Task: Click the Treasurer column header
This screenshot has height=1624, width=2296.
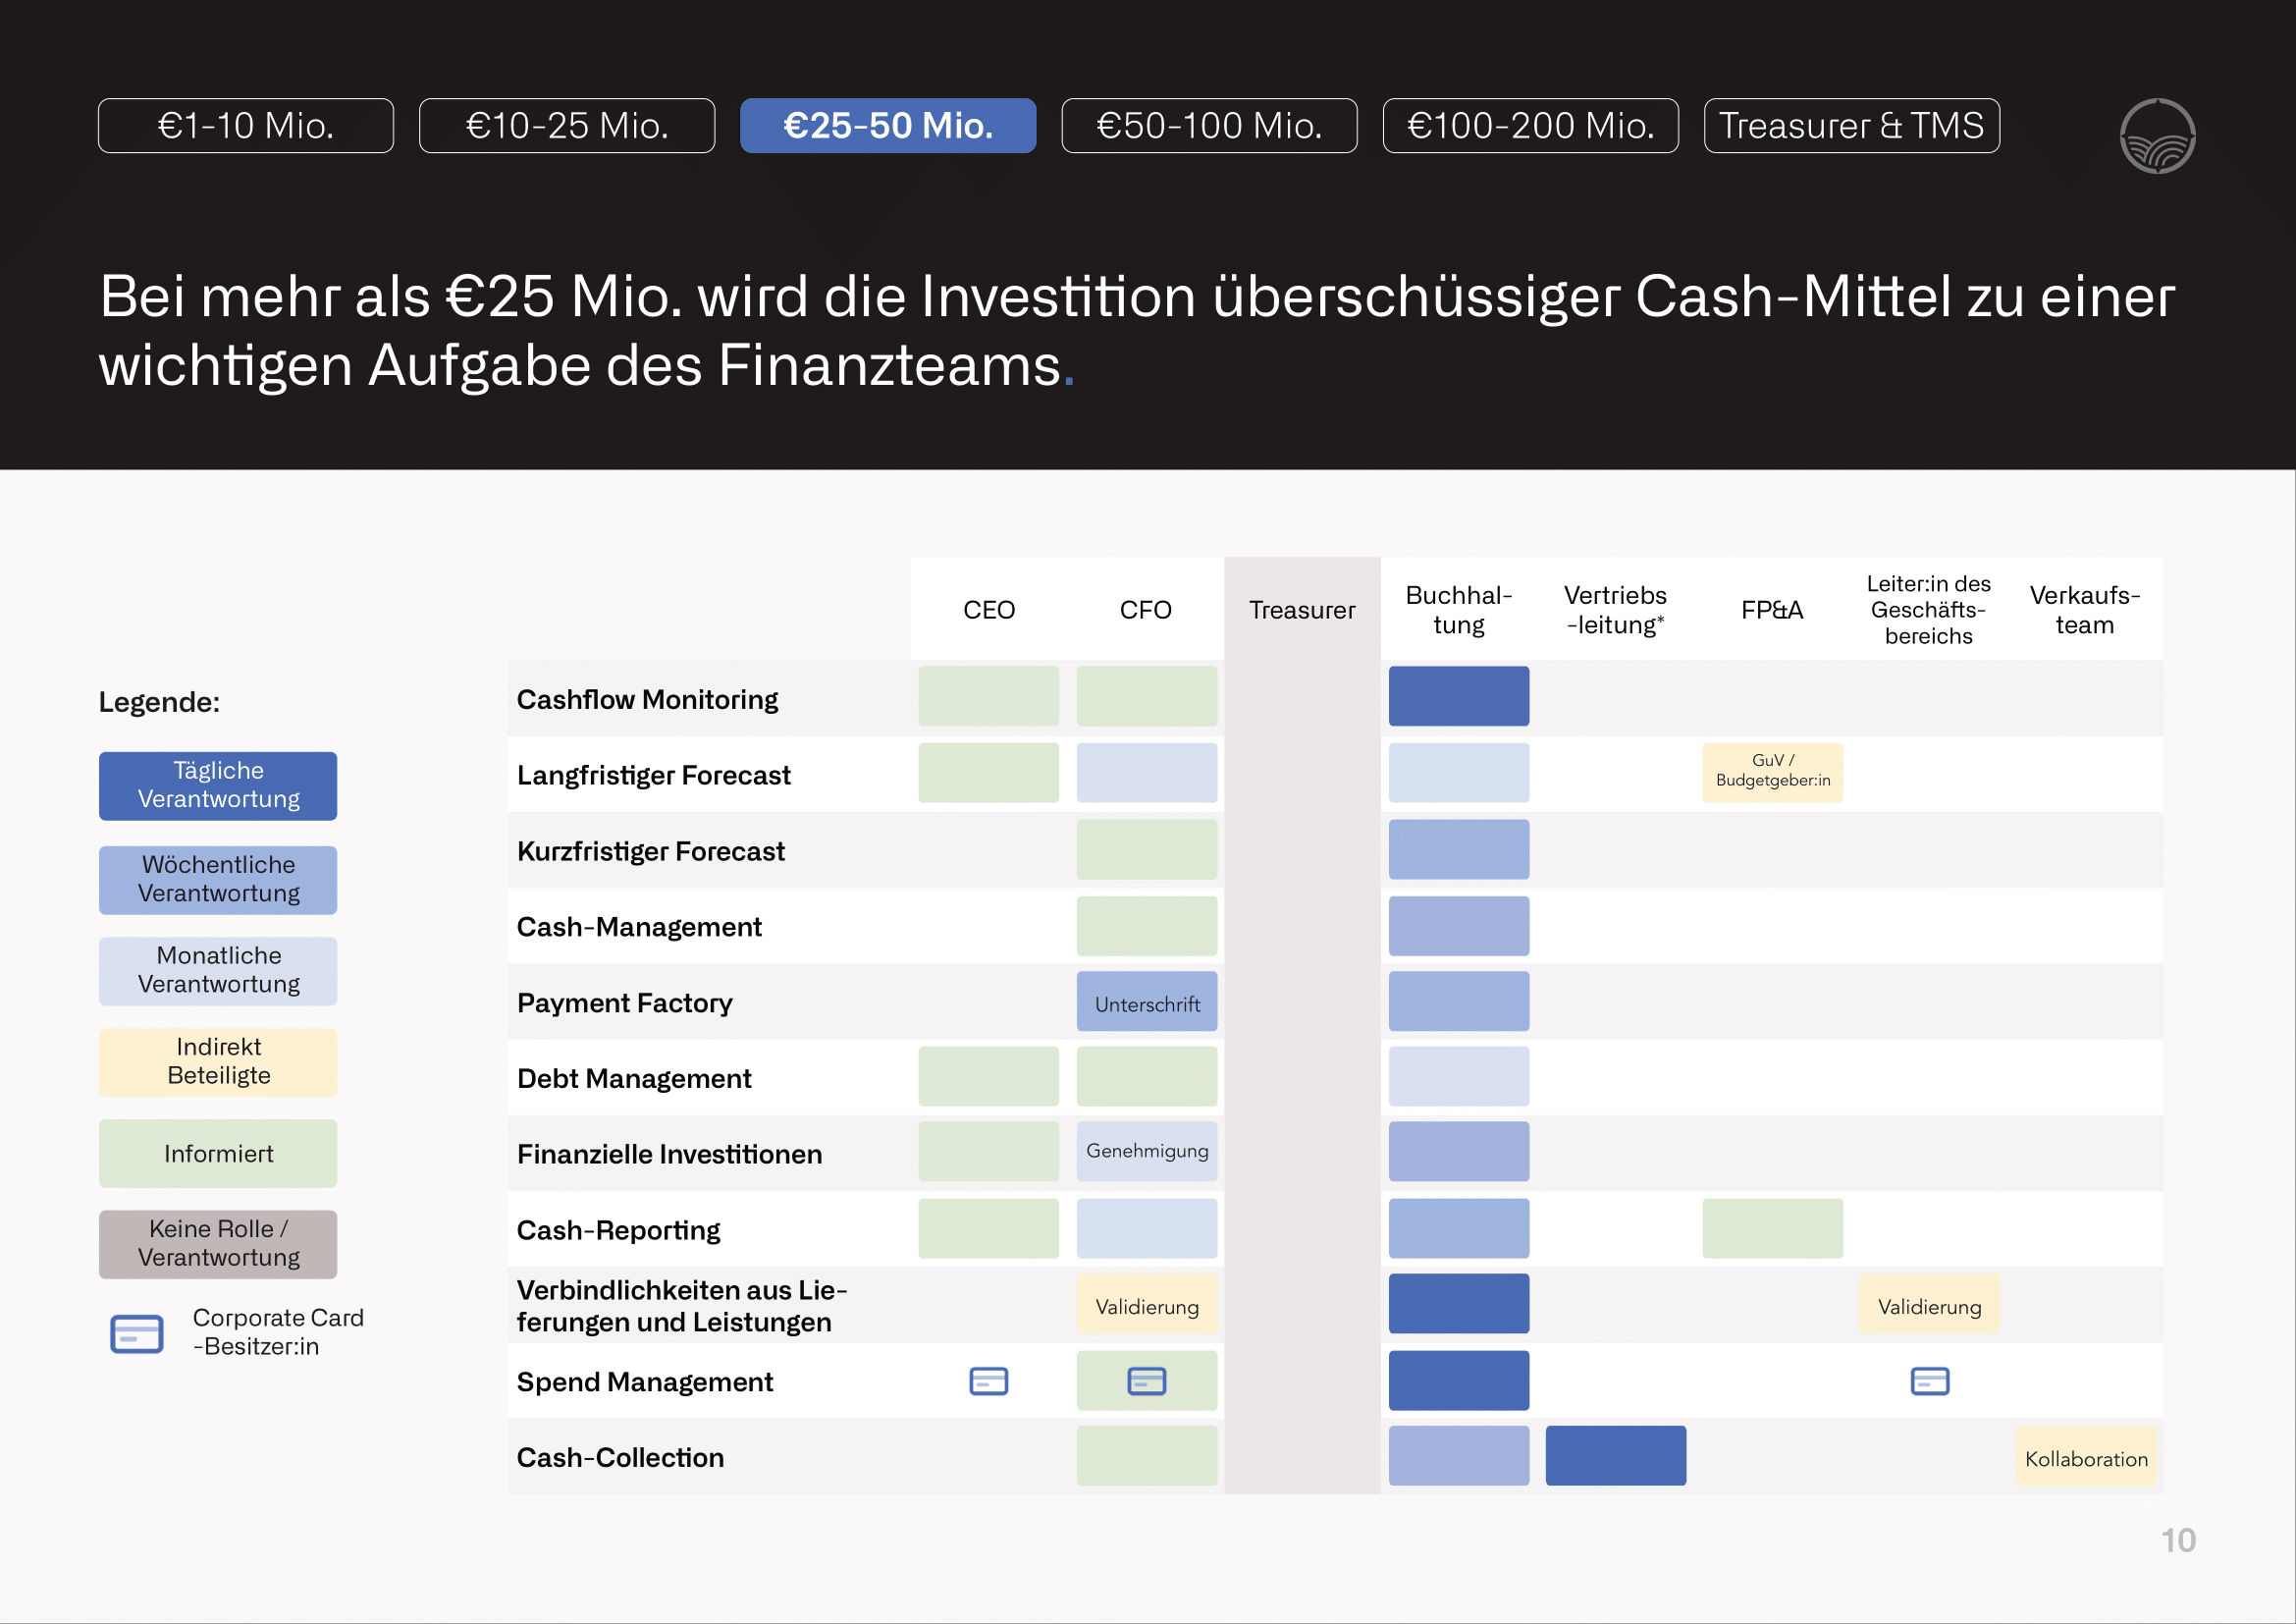Action: coord(1302,610)
